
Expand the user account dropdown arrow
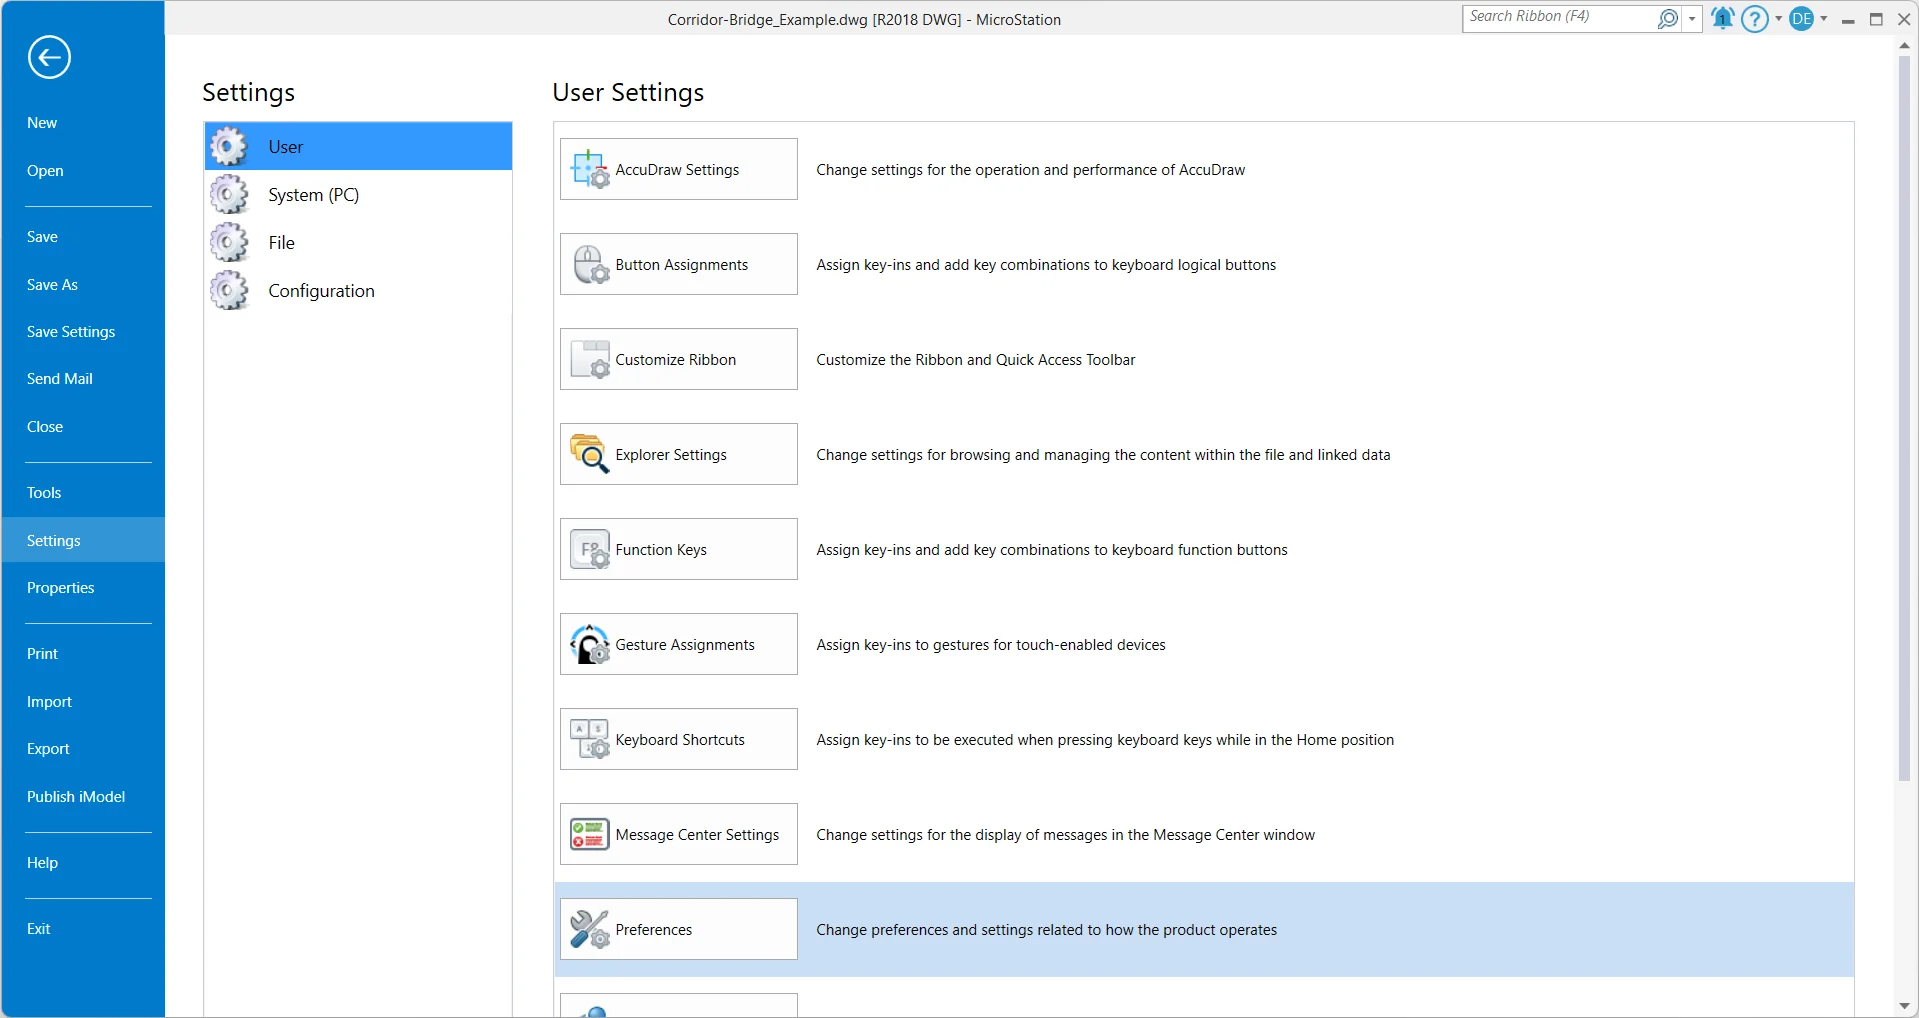[1824, 18]
